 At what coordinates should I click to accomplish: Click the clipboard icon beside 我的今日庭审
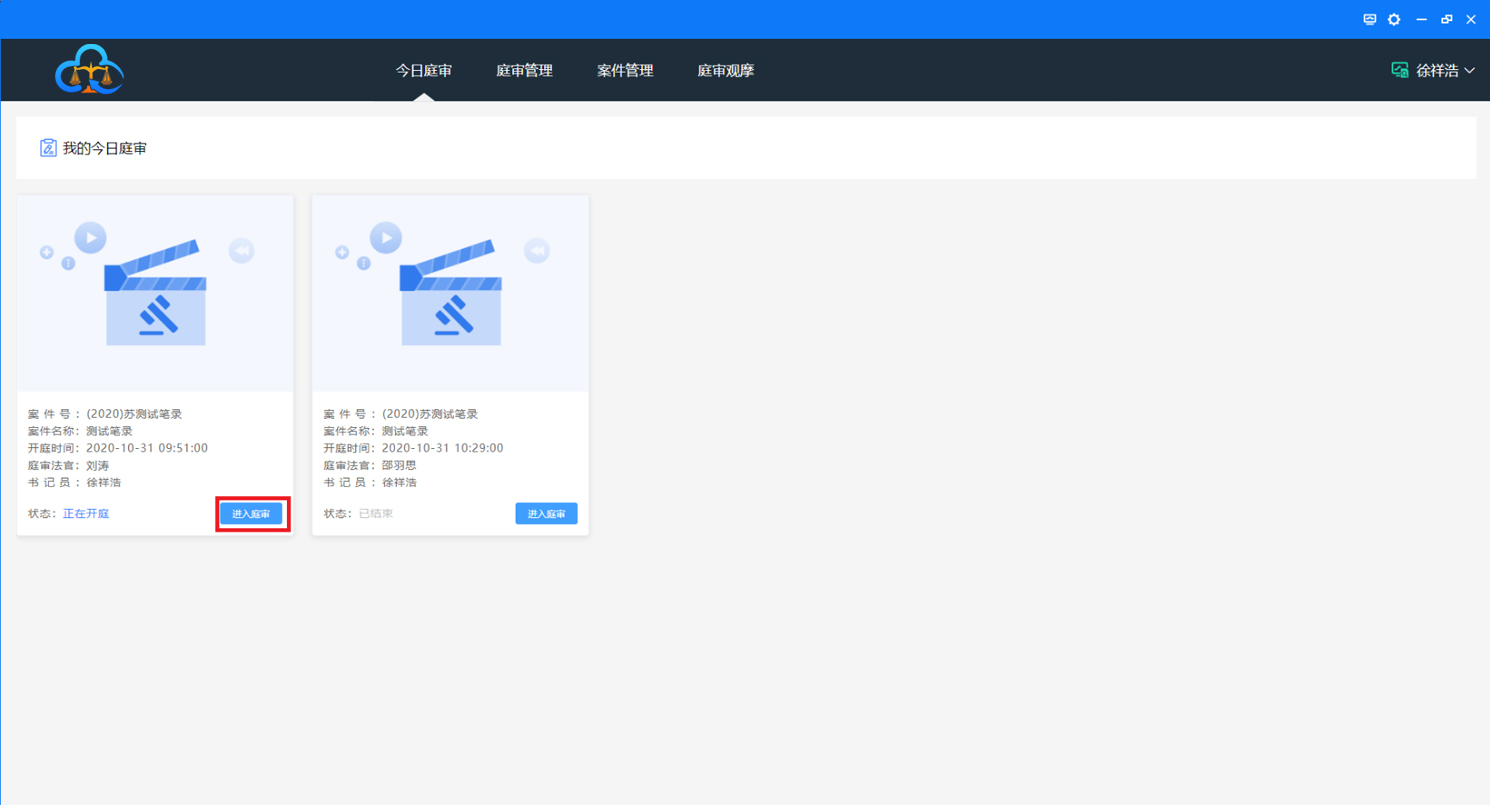coord(48,148)
